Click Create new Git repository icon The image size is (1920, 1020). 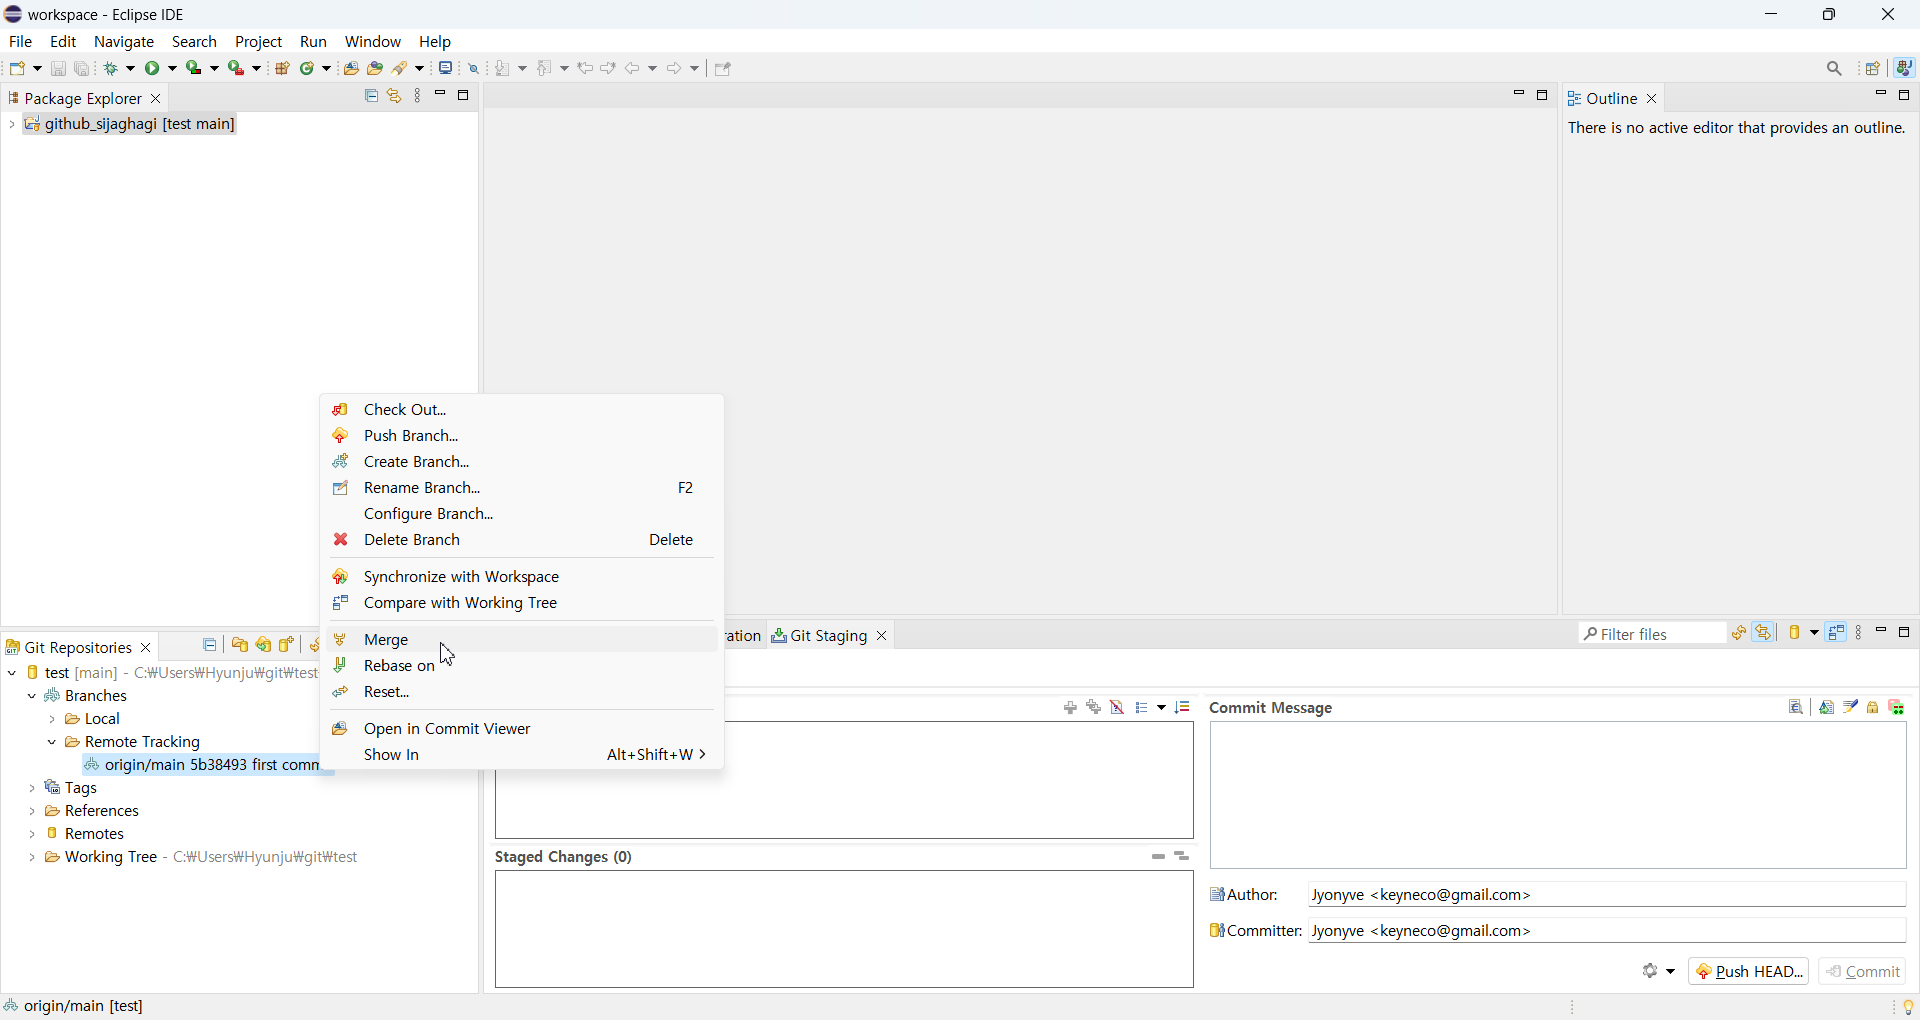[288, 645]
